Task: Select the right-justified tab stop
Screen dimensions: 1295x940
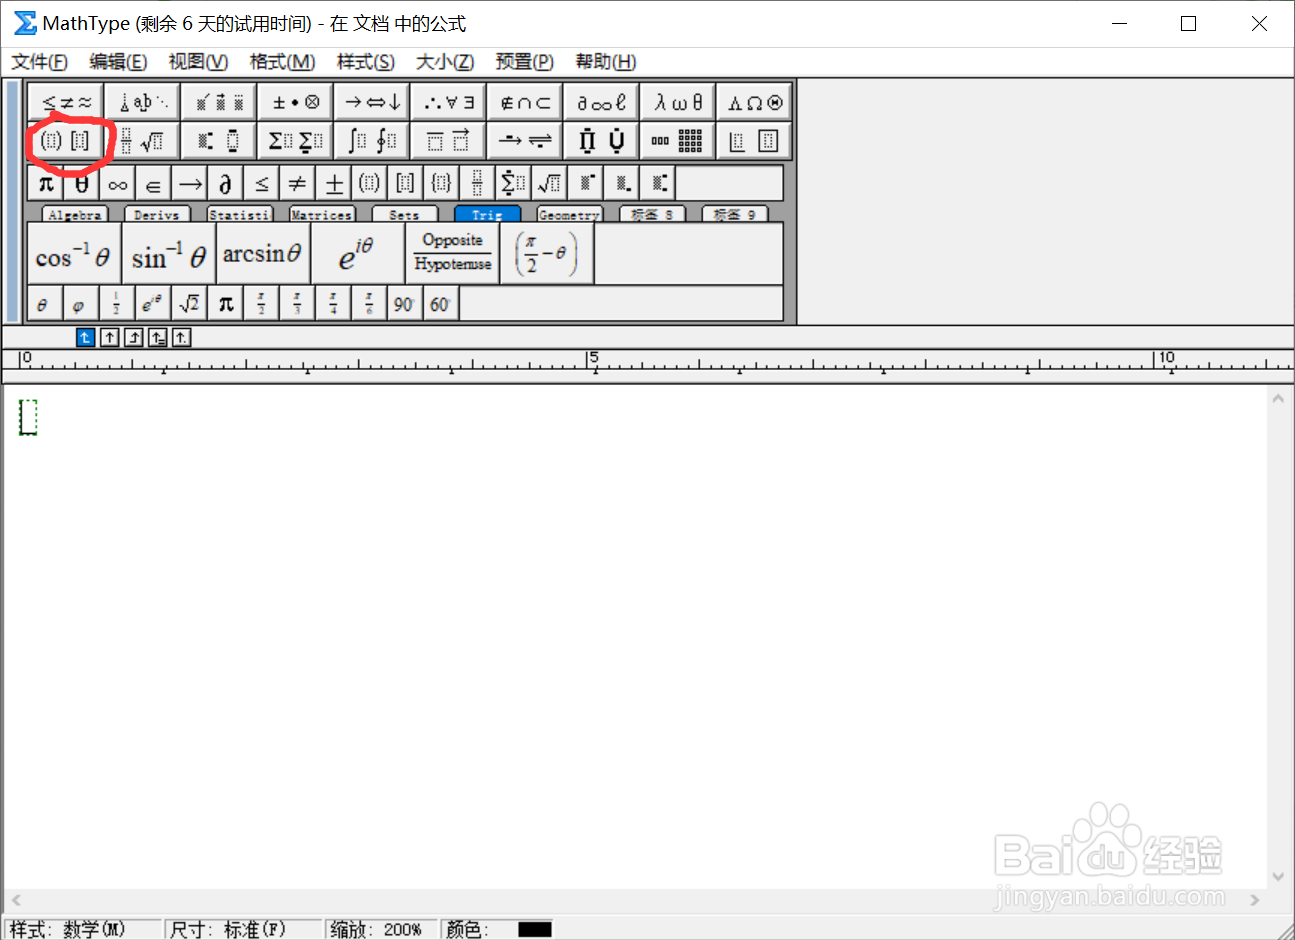Action: pos(133,337)
